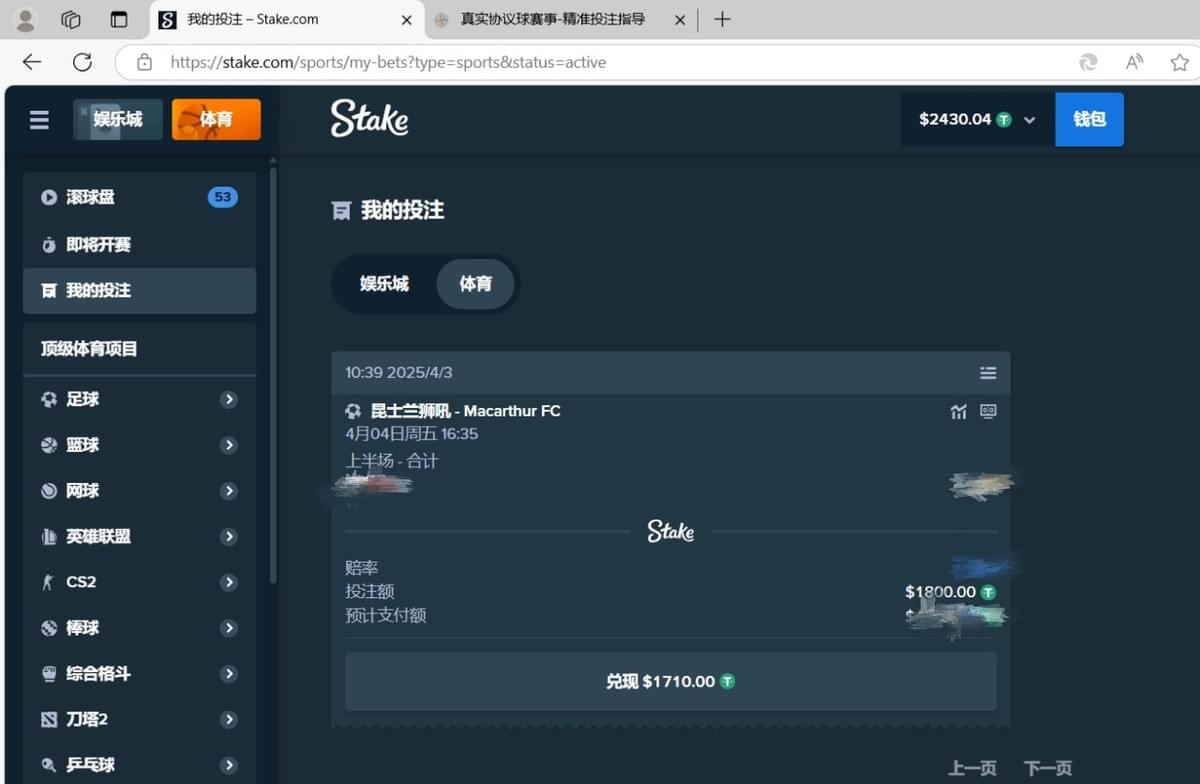The width and height of the screenshot is (1200, 784).
Task: Close the 我的投注 Stake.com tab
Action: tap(406, 20)
